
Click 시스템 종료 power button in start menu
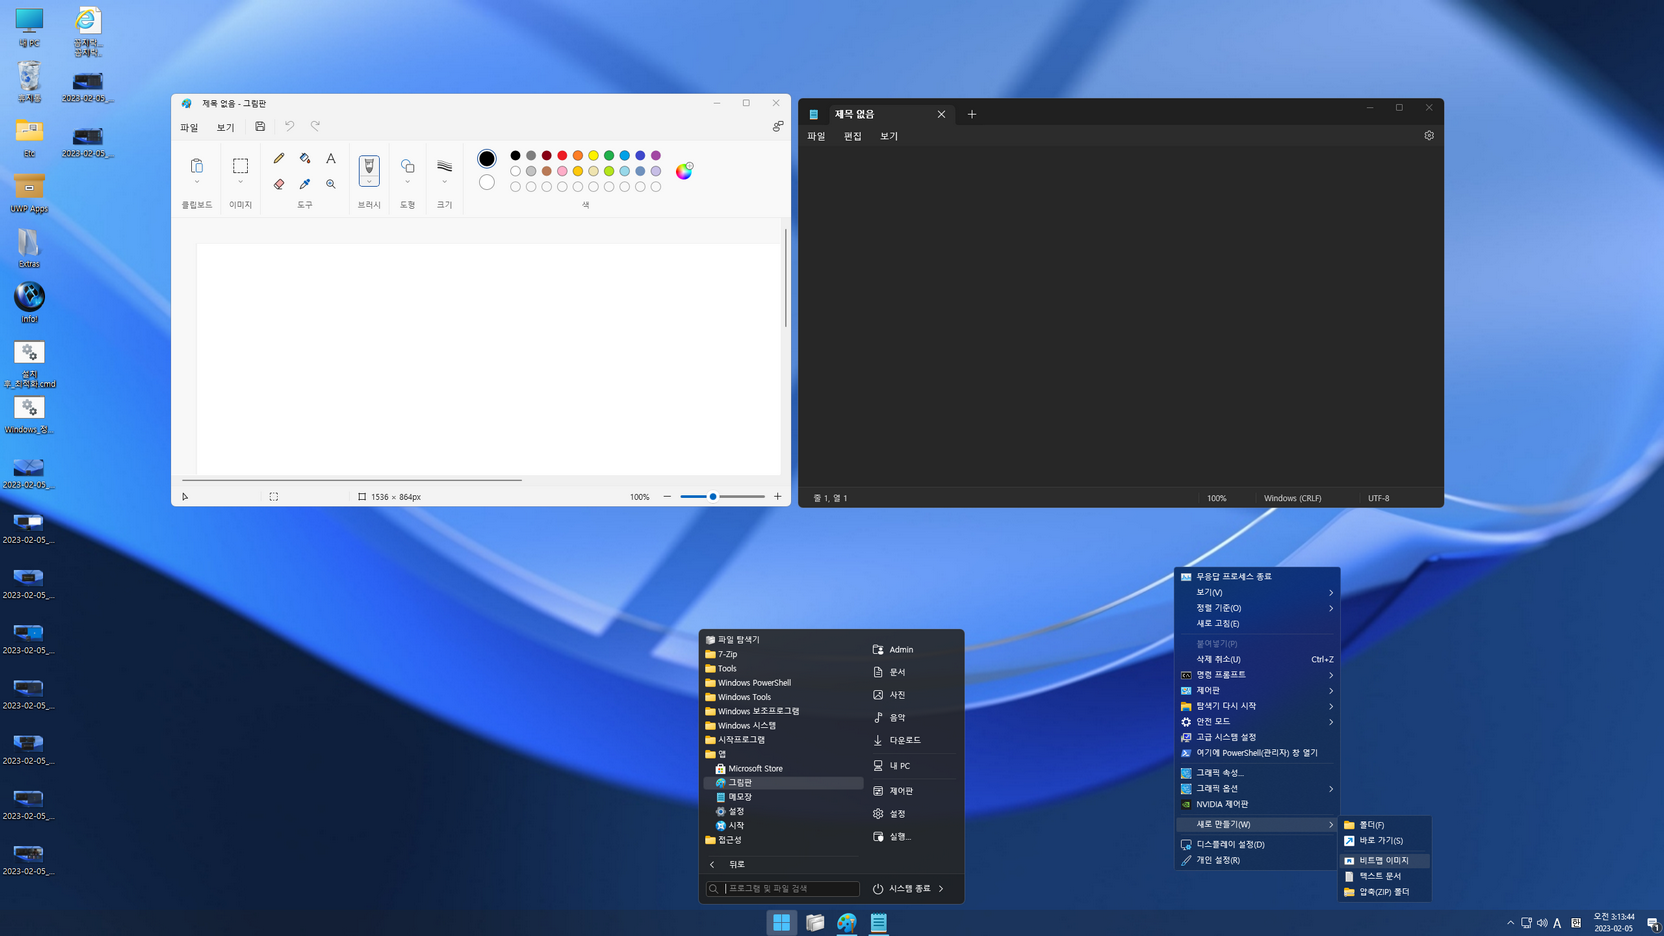coord(901,888)
